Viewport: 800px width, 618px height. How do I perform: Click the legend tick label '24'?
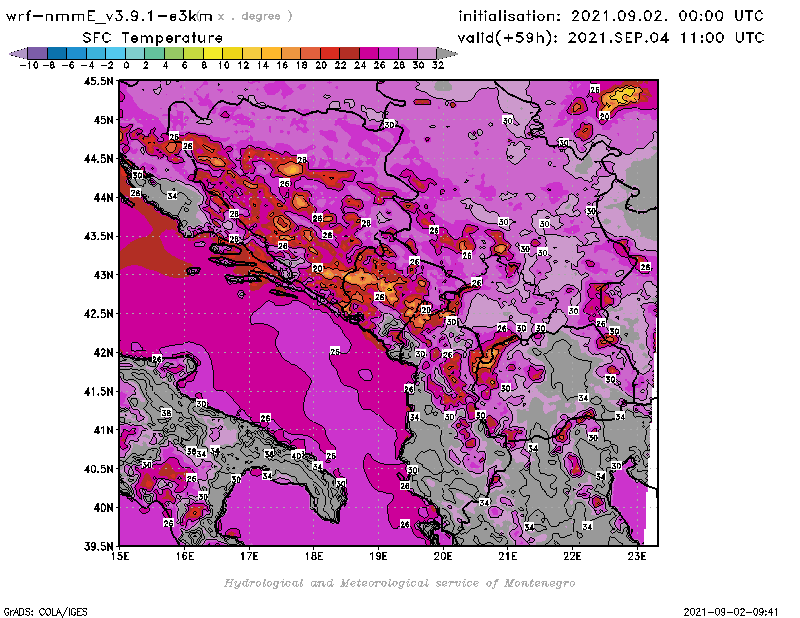click(x=360, y=65)
